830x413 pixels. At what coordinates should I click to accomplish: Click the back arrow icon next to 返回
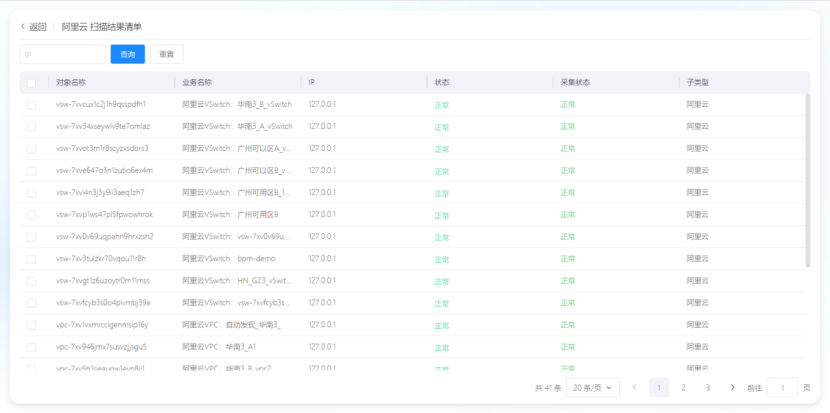(23, 26)
